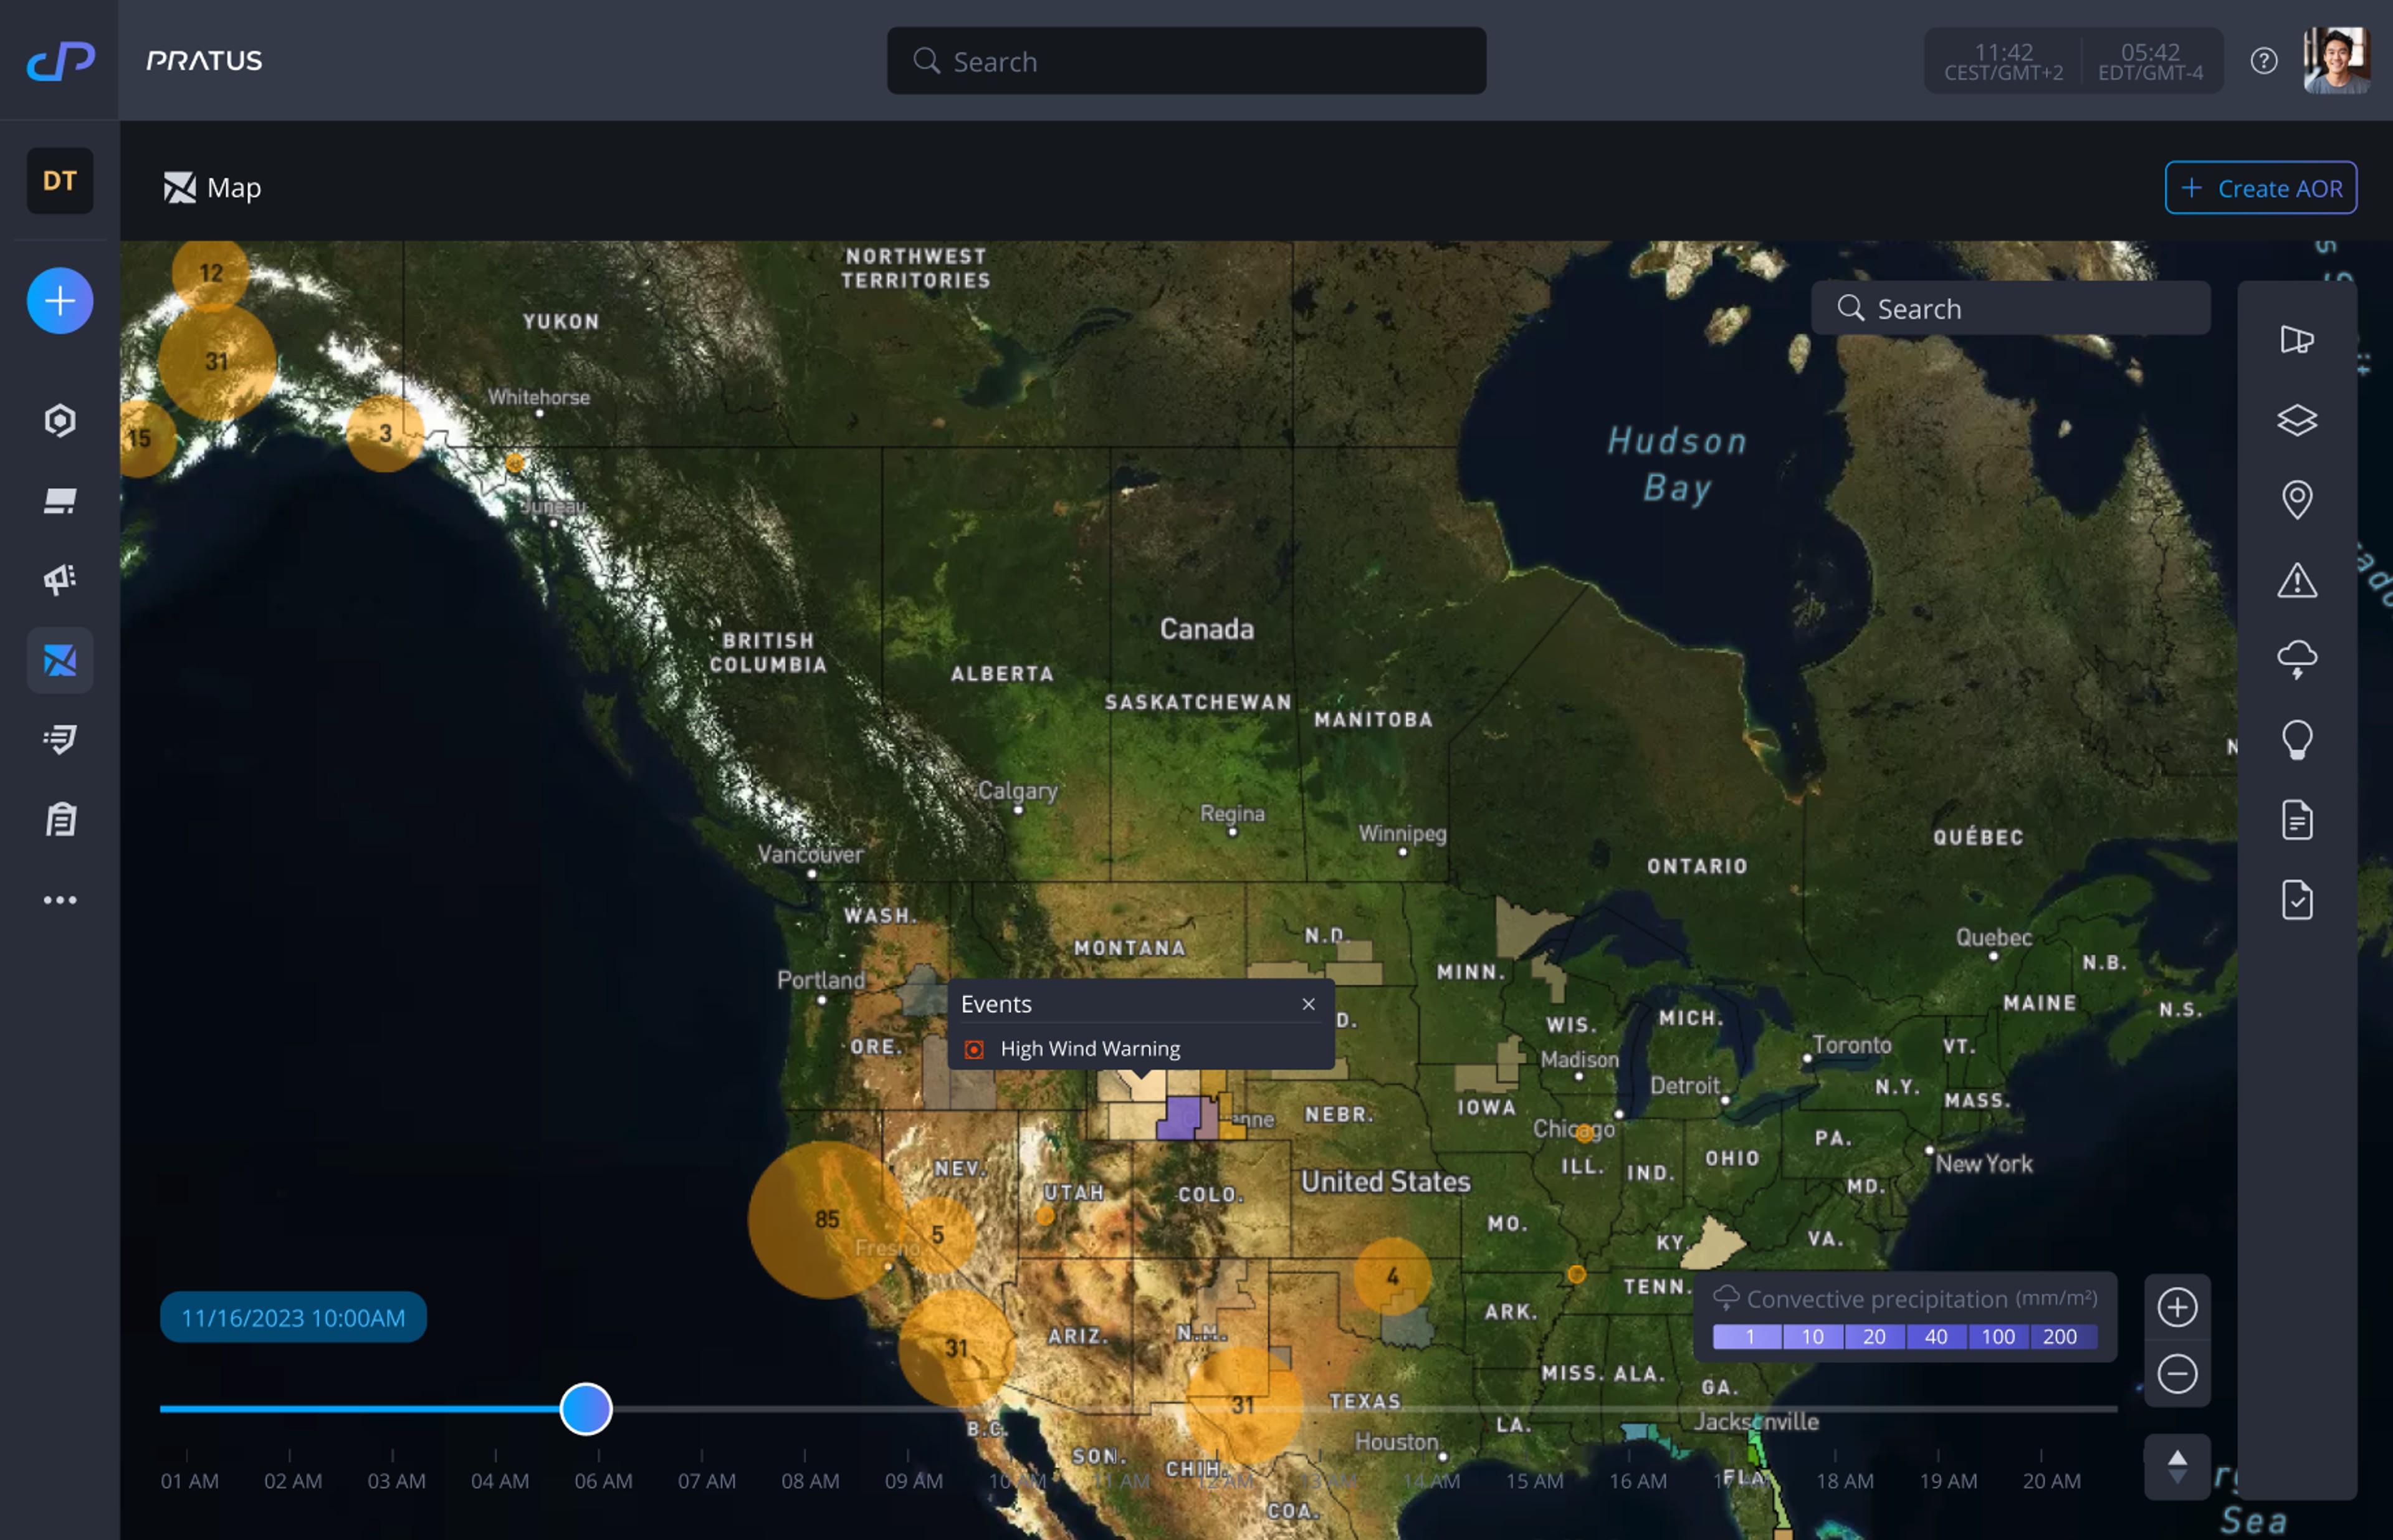Image resolution: width=2393 pixels, height=1540 pixels.
Task: Jump to 04 AM on the timeline
Action: 500,1480
